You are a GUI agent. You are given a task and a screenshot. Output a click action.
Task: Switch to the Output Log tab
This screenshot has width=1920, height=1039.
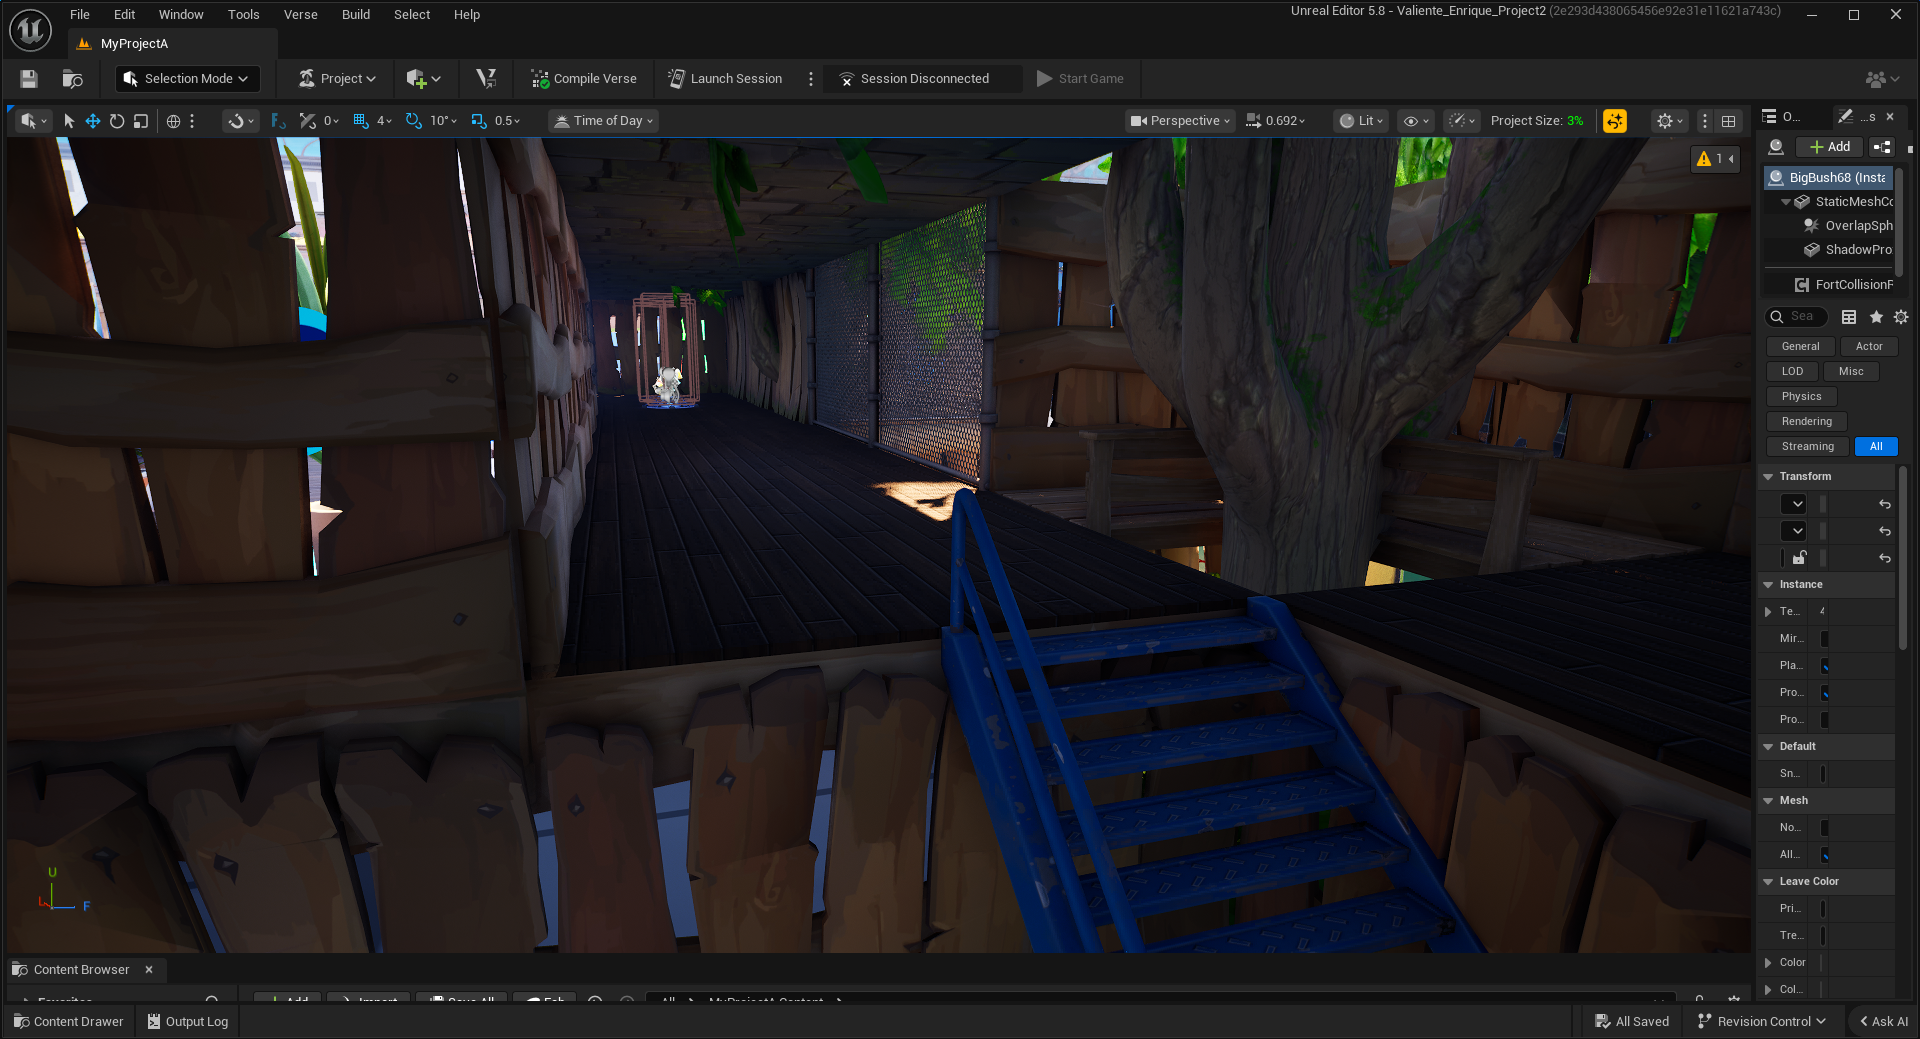(188, 1021)
